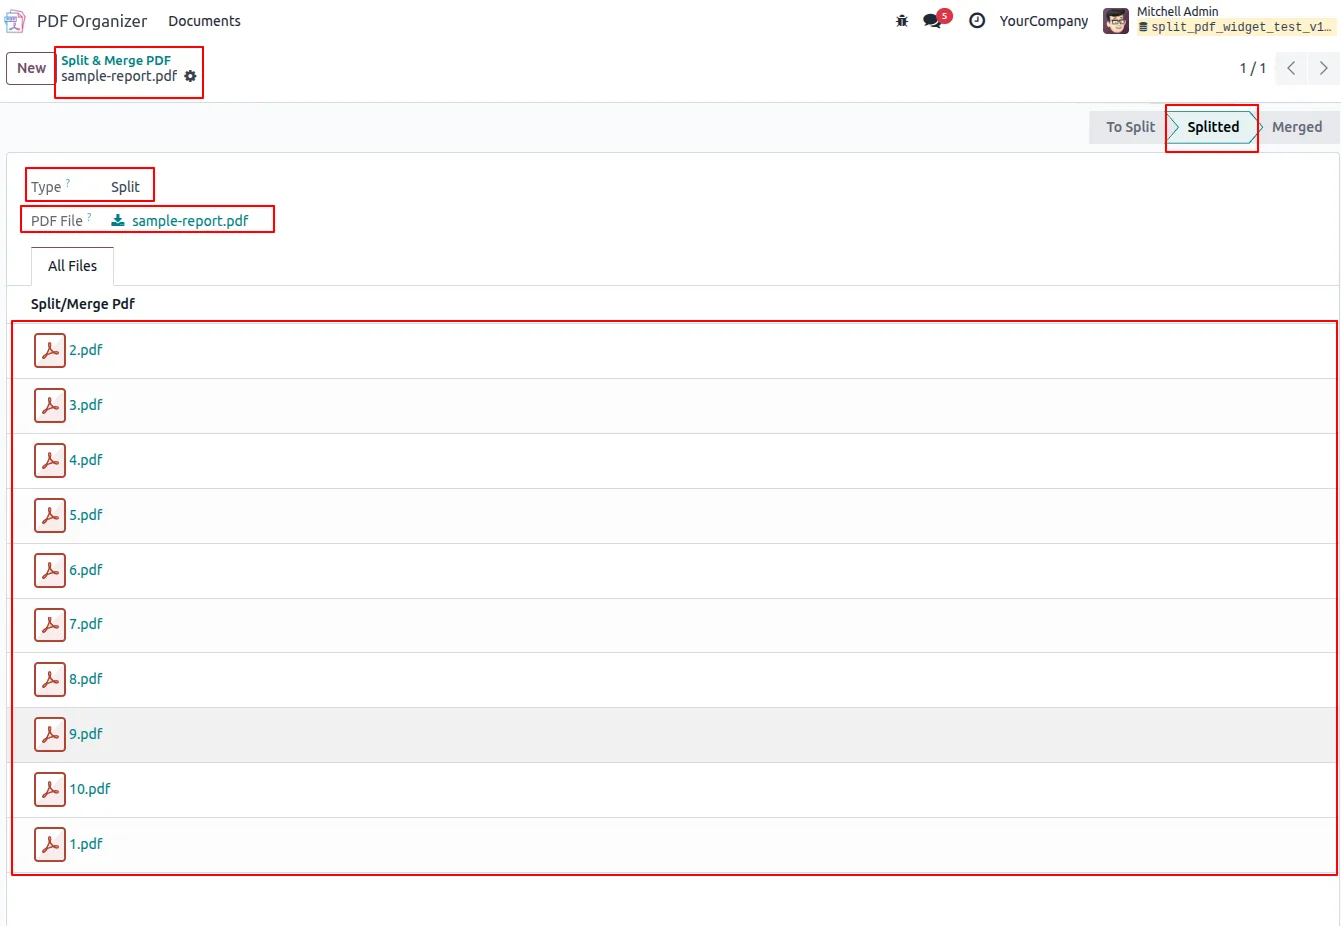Image resolution: width=1341 pixels, height=926 pixels.
Task: Select the All Files tab
Action: pos(73,266)
